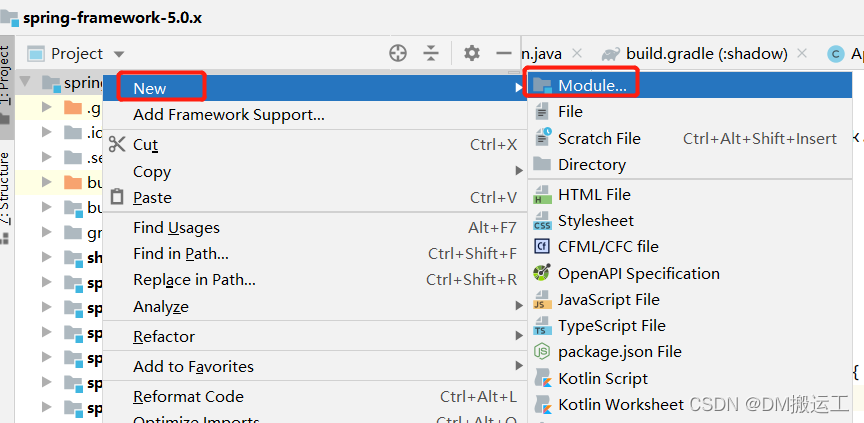Click the Kotlin Script file icon
The height and width of the screenshot is (423, 864).
(x=542, y=378)
